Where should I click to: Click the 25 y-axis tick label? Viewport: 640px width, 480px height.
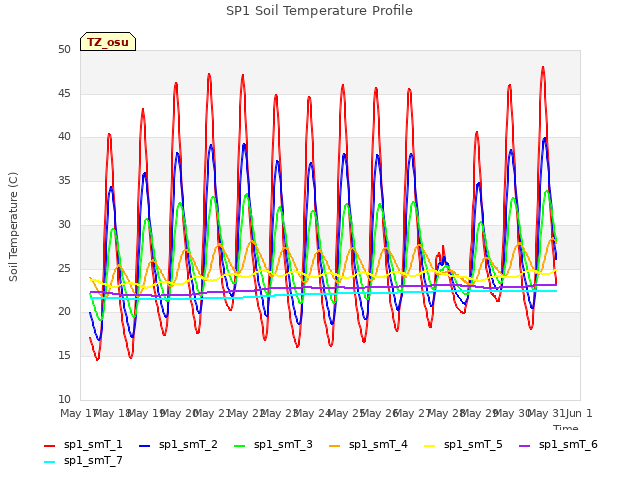pyautogui.click(x=64, y=269)
